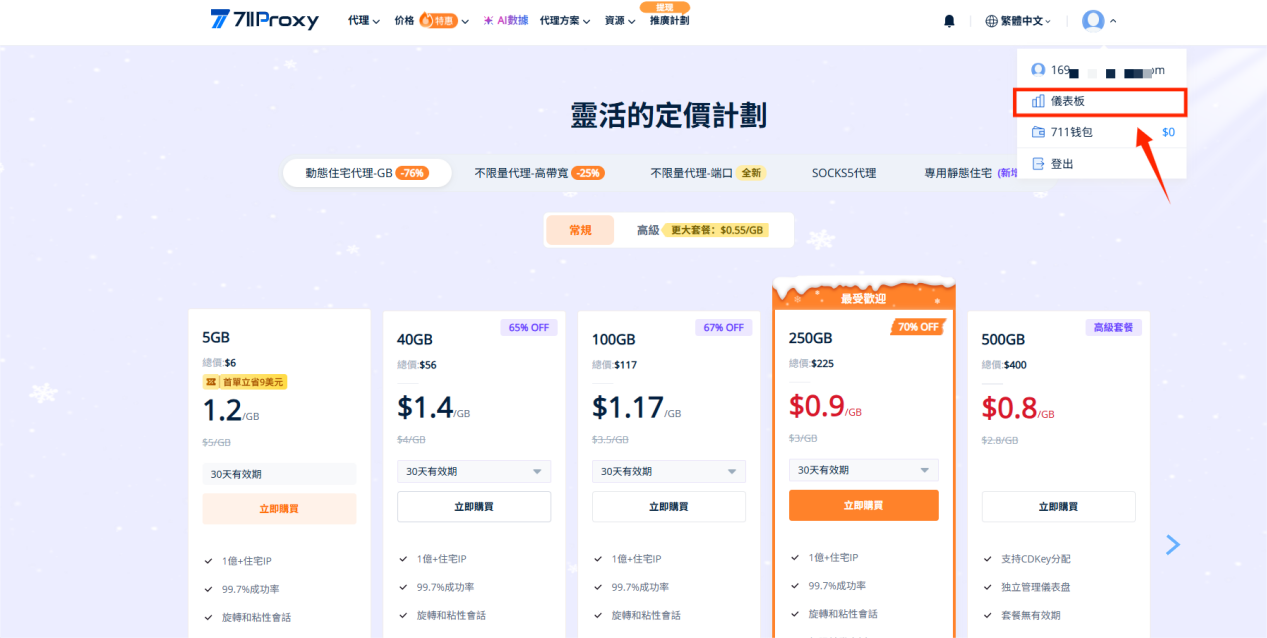Image resolution: width=1267 pixels, height=638 pixels.
Task: Open the notification bell
Action: pyautogui.click(x=949, y=21)
